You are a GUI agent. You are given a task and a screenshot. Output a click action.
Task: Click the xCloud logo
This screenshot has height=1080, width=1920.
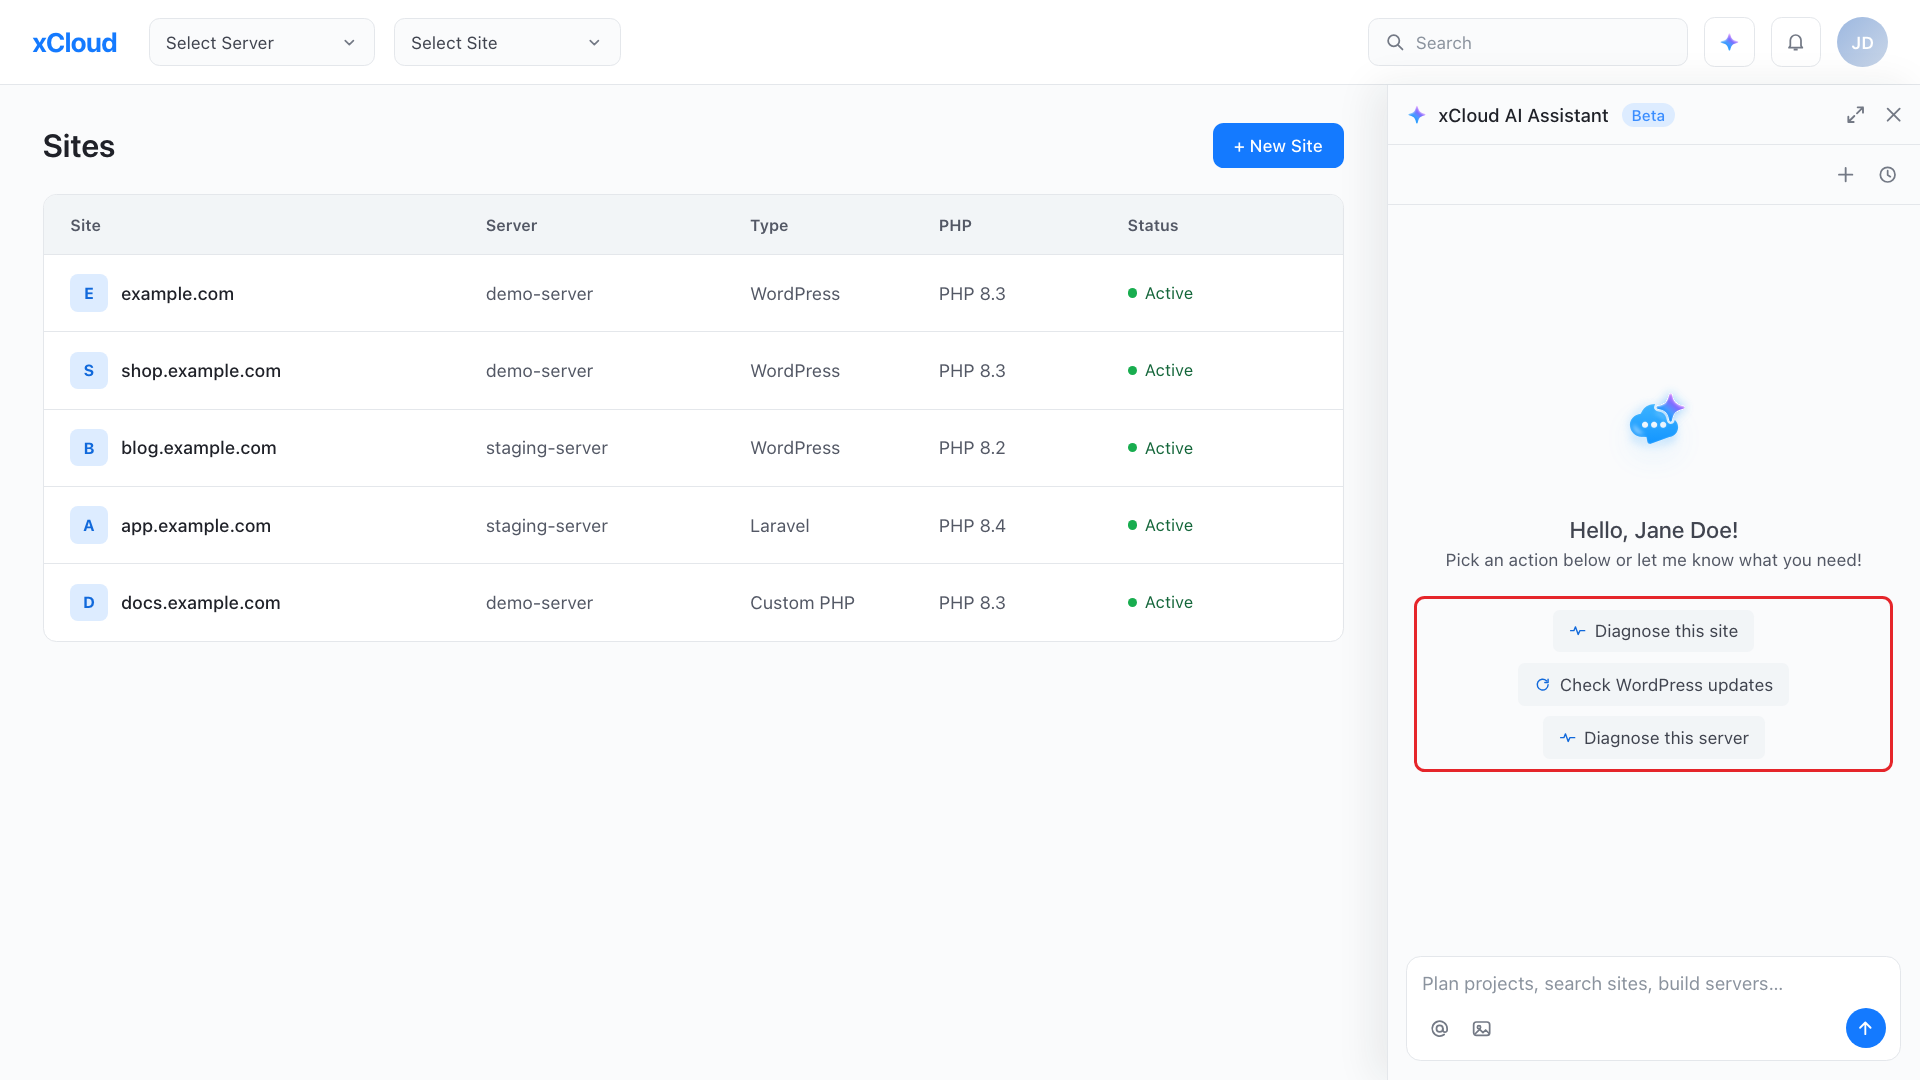coord(75,43)
